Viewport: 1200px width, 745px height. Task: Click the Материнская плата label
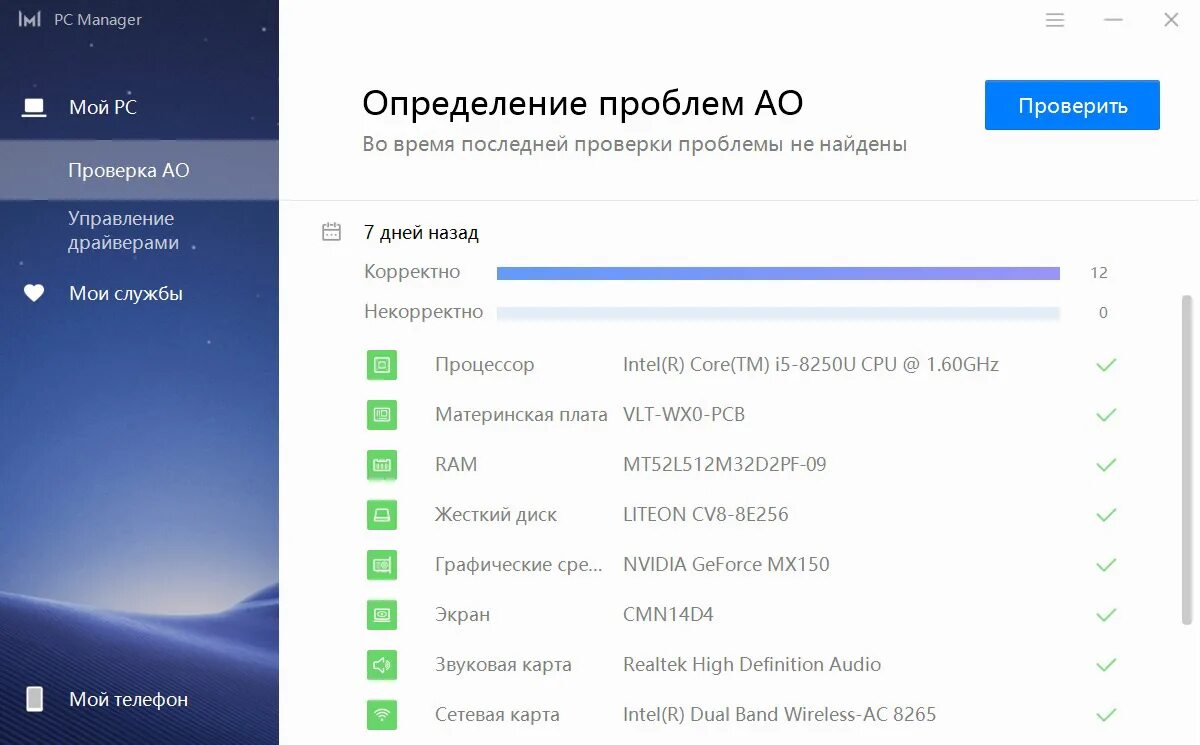[521, 415]
